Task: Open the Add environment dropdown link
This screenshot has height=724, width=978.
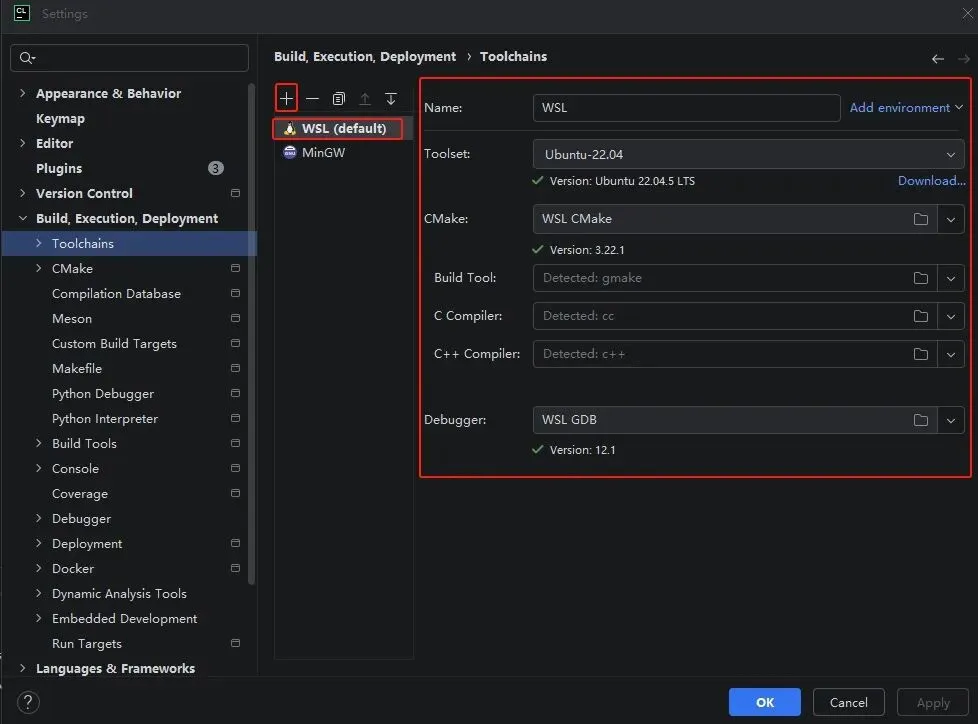Action: point(906,108)
